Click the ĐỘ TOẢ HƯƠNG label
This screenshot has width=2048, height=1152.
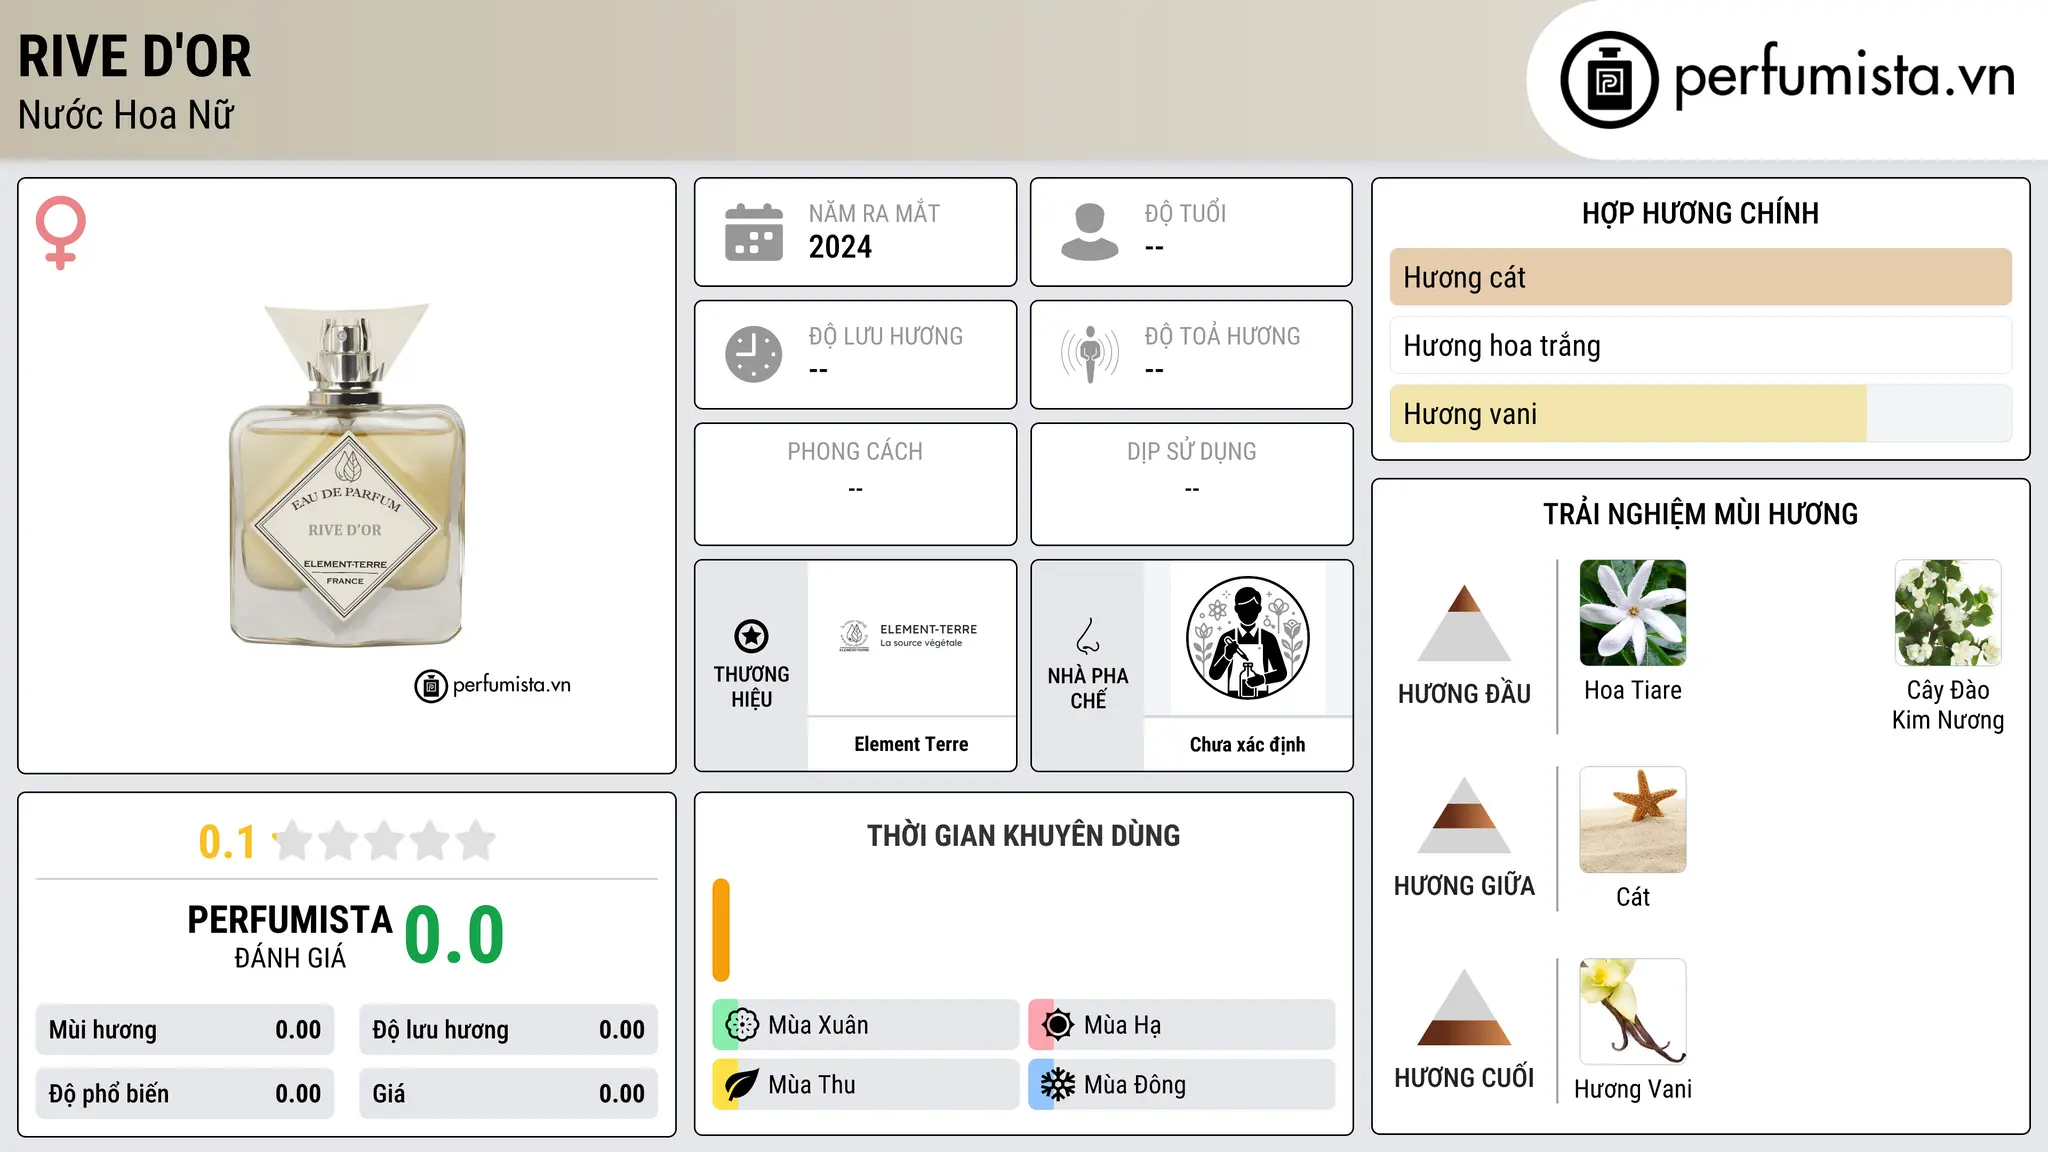(1222, 336)
